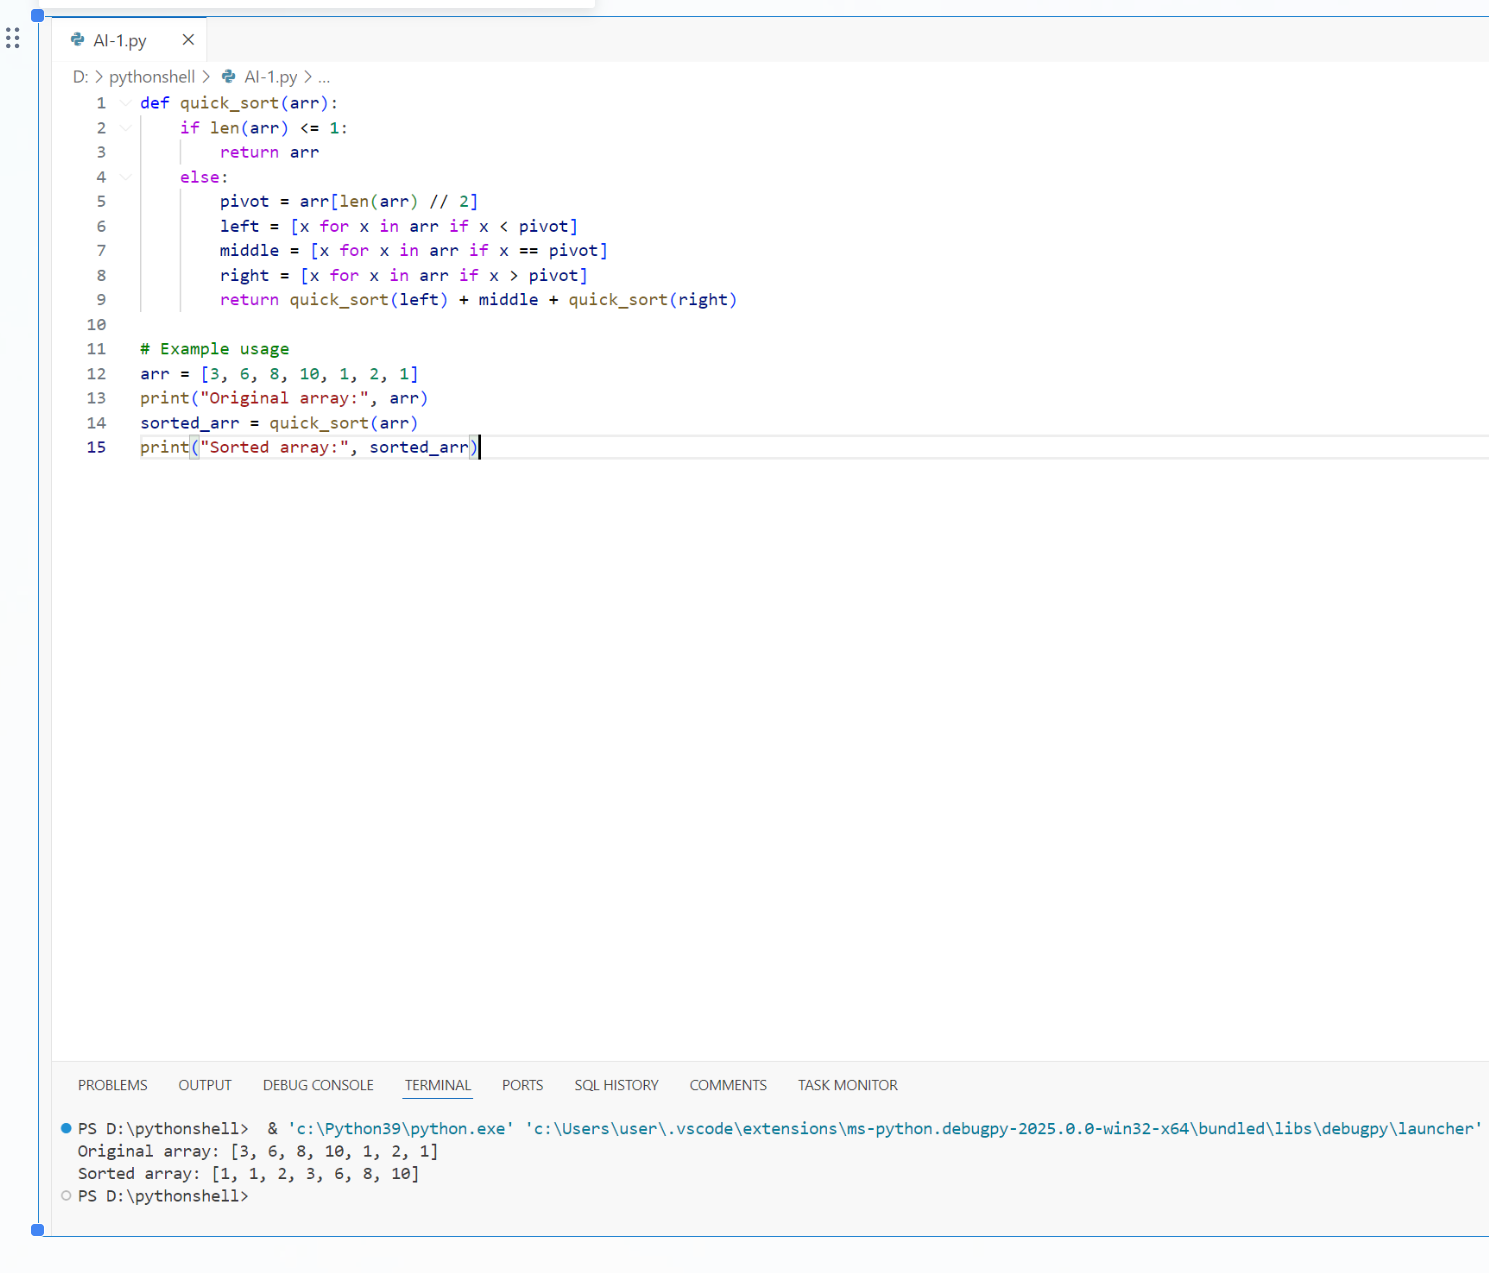The width and height of the screenshot is (1489, 1273).
Task: Open the SQL HISTORY tab
Action: 617,1085
